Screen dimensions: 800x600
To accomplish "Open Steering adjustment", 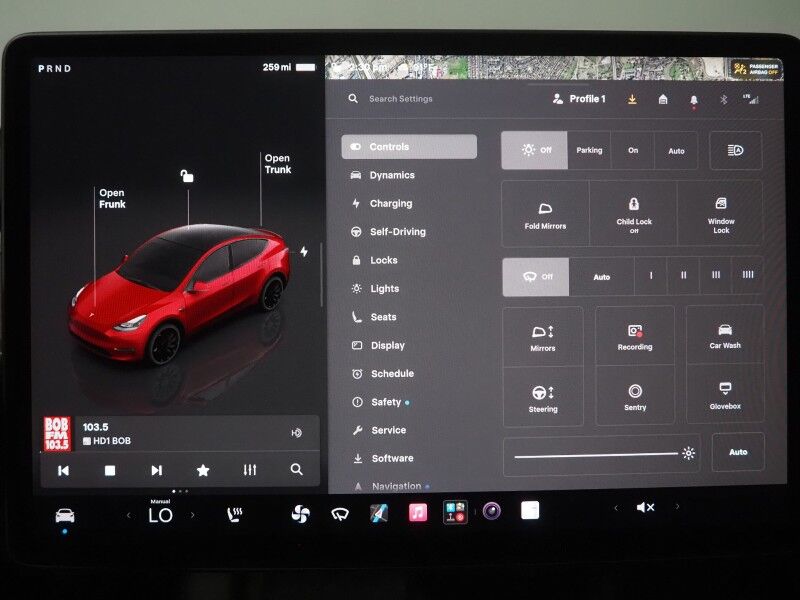I will [x=543, y=397].
